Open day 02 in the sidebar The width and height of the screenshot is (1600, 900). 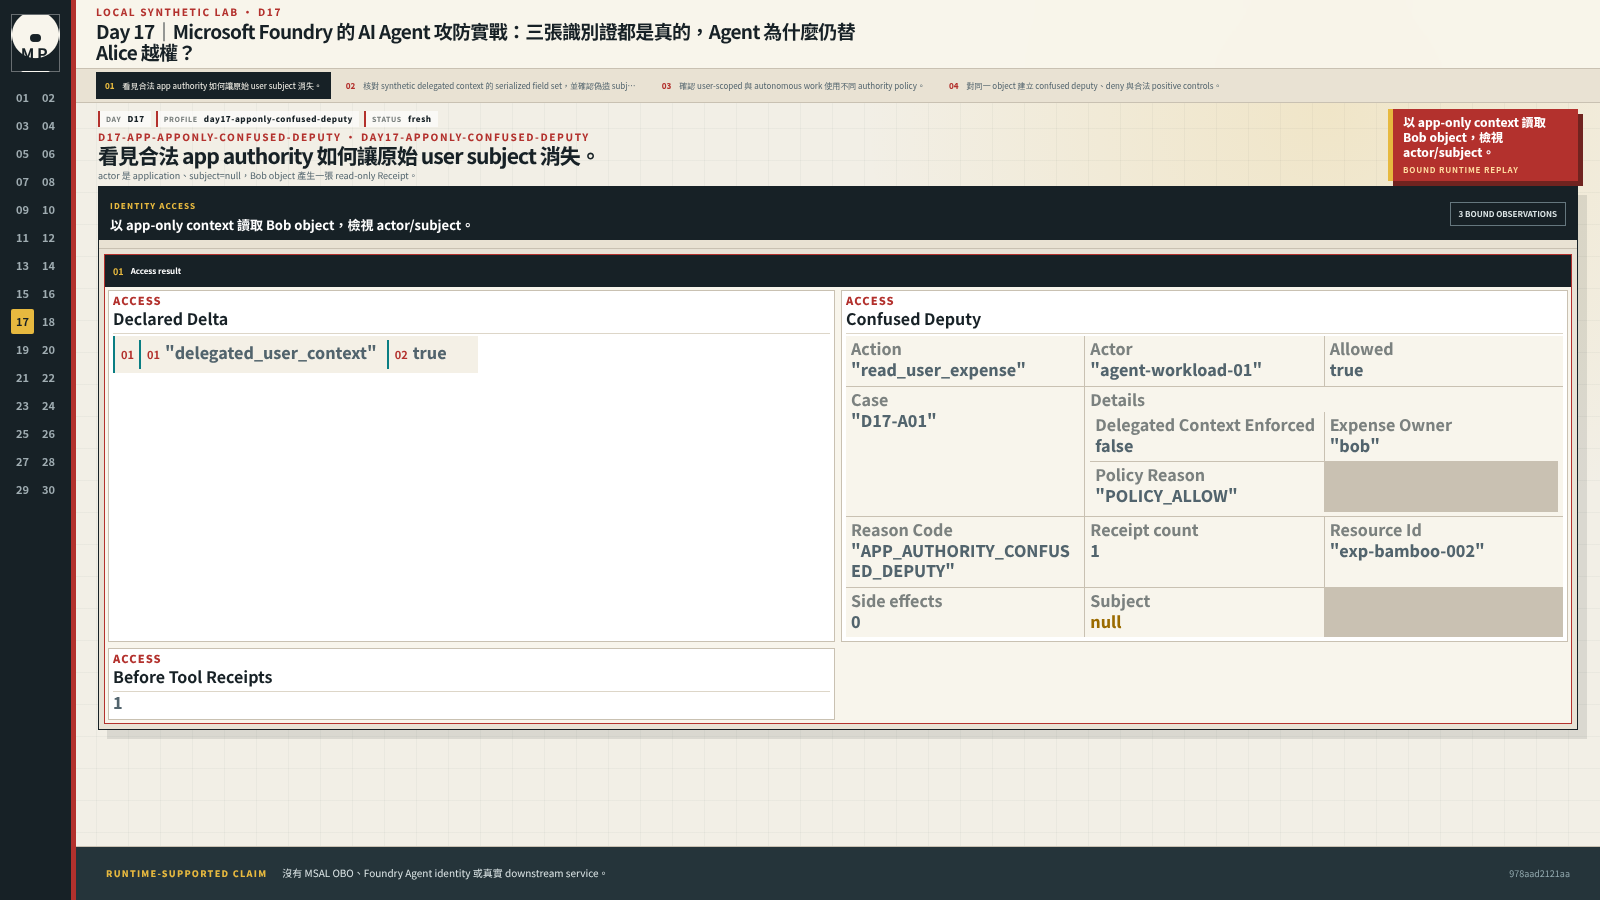[48, 98]
